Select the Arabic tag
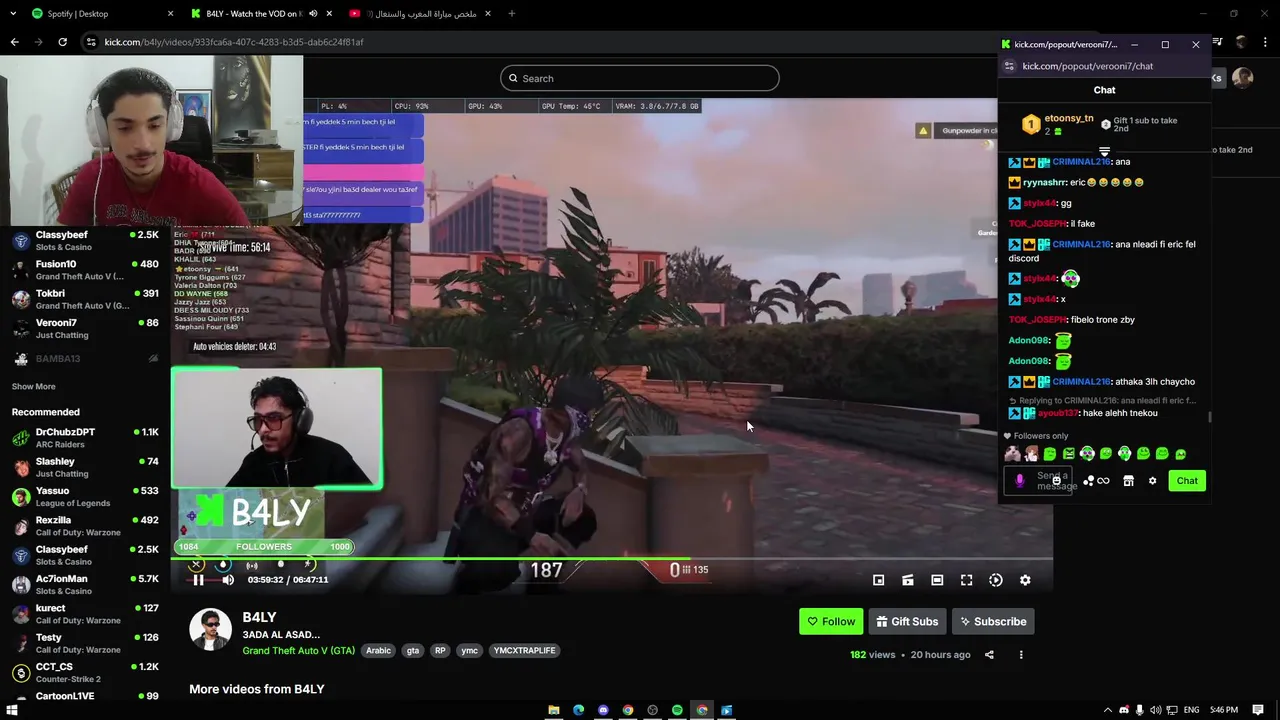 point(378,650)
